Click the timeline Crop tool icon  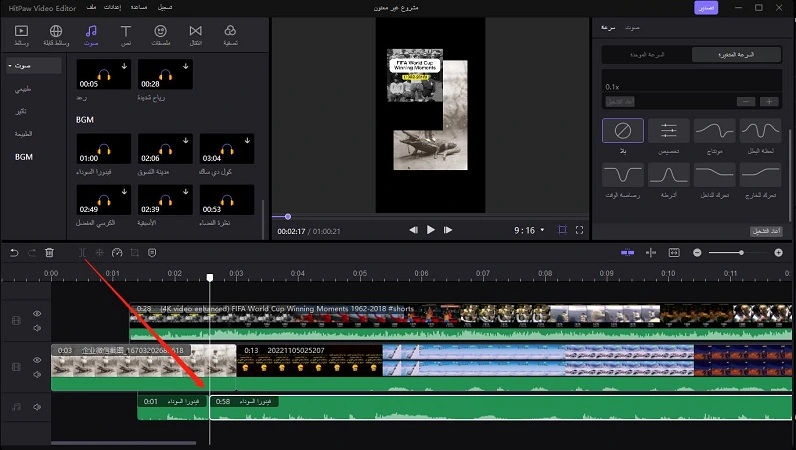(135, 252)
